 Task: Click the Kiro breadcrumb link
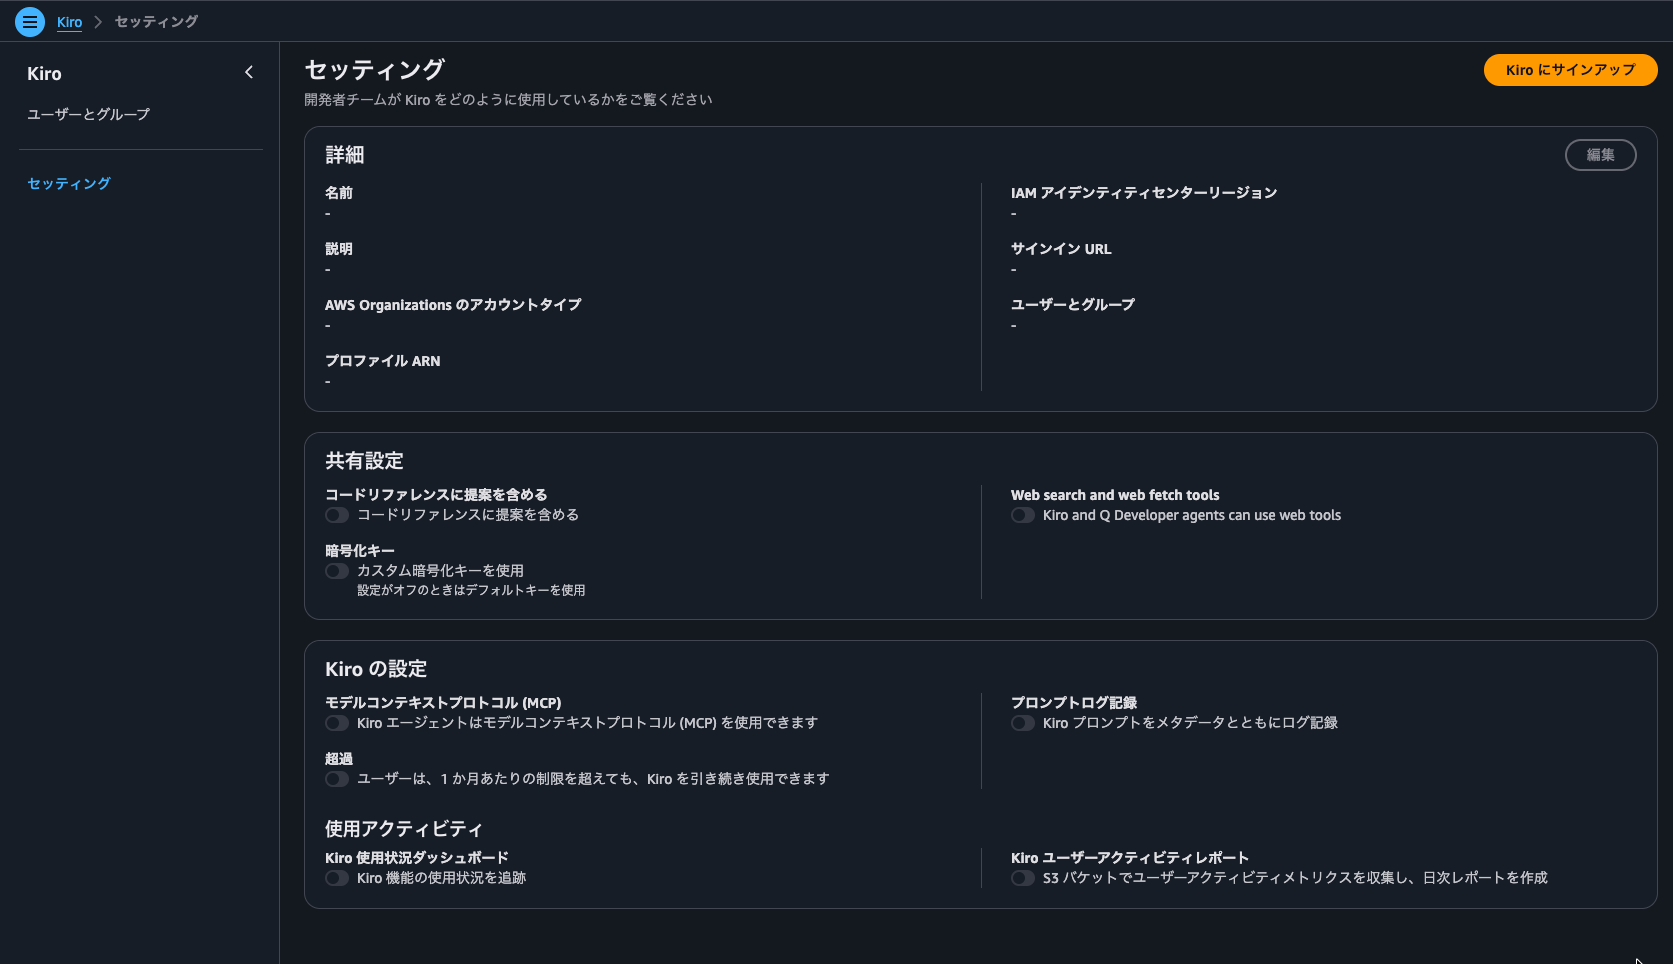click(x=69, y=22)
